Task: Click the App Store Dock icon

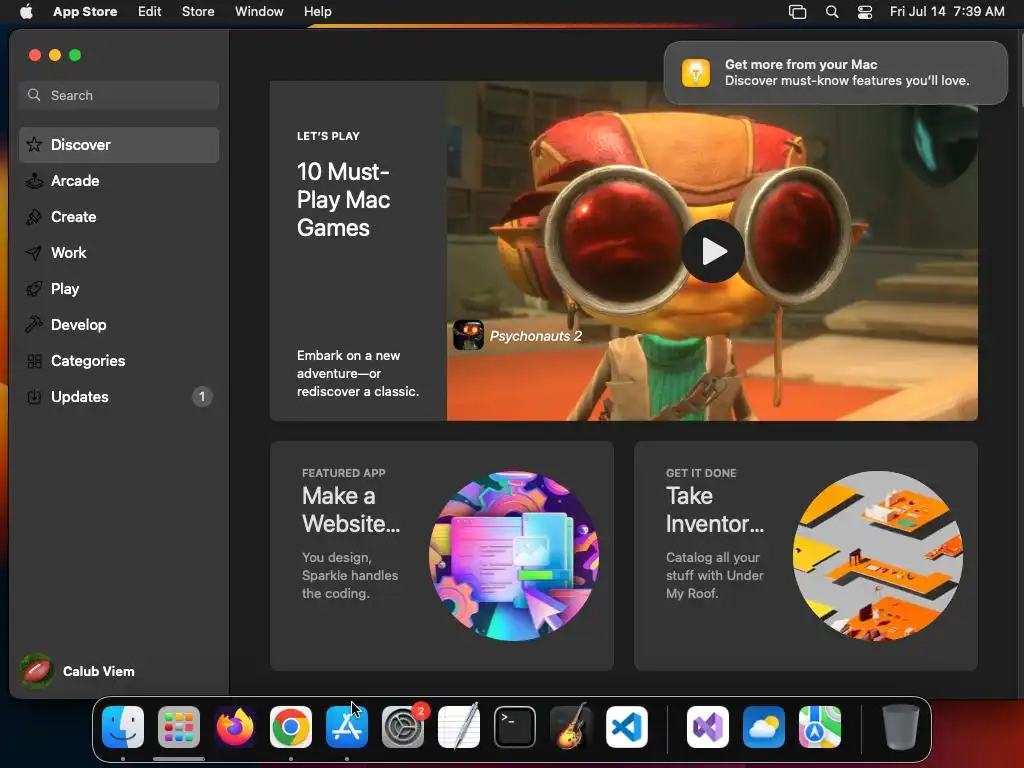Action: [347, 727]
